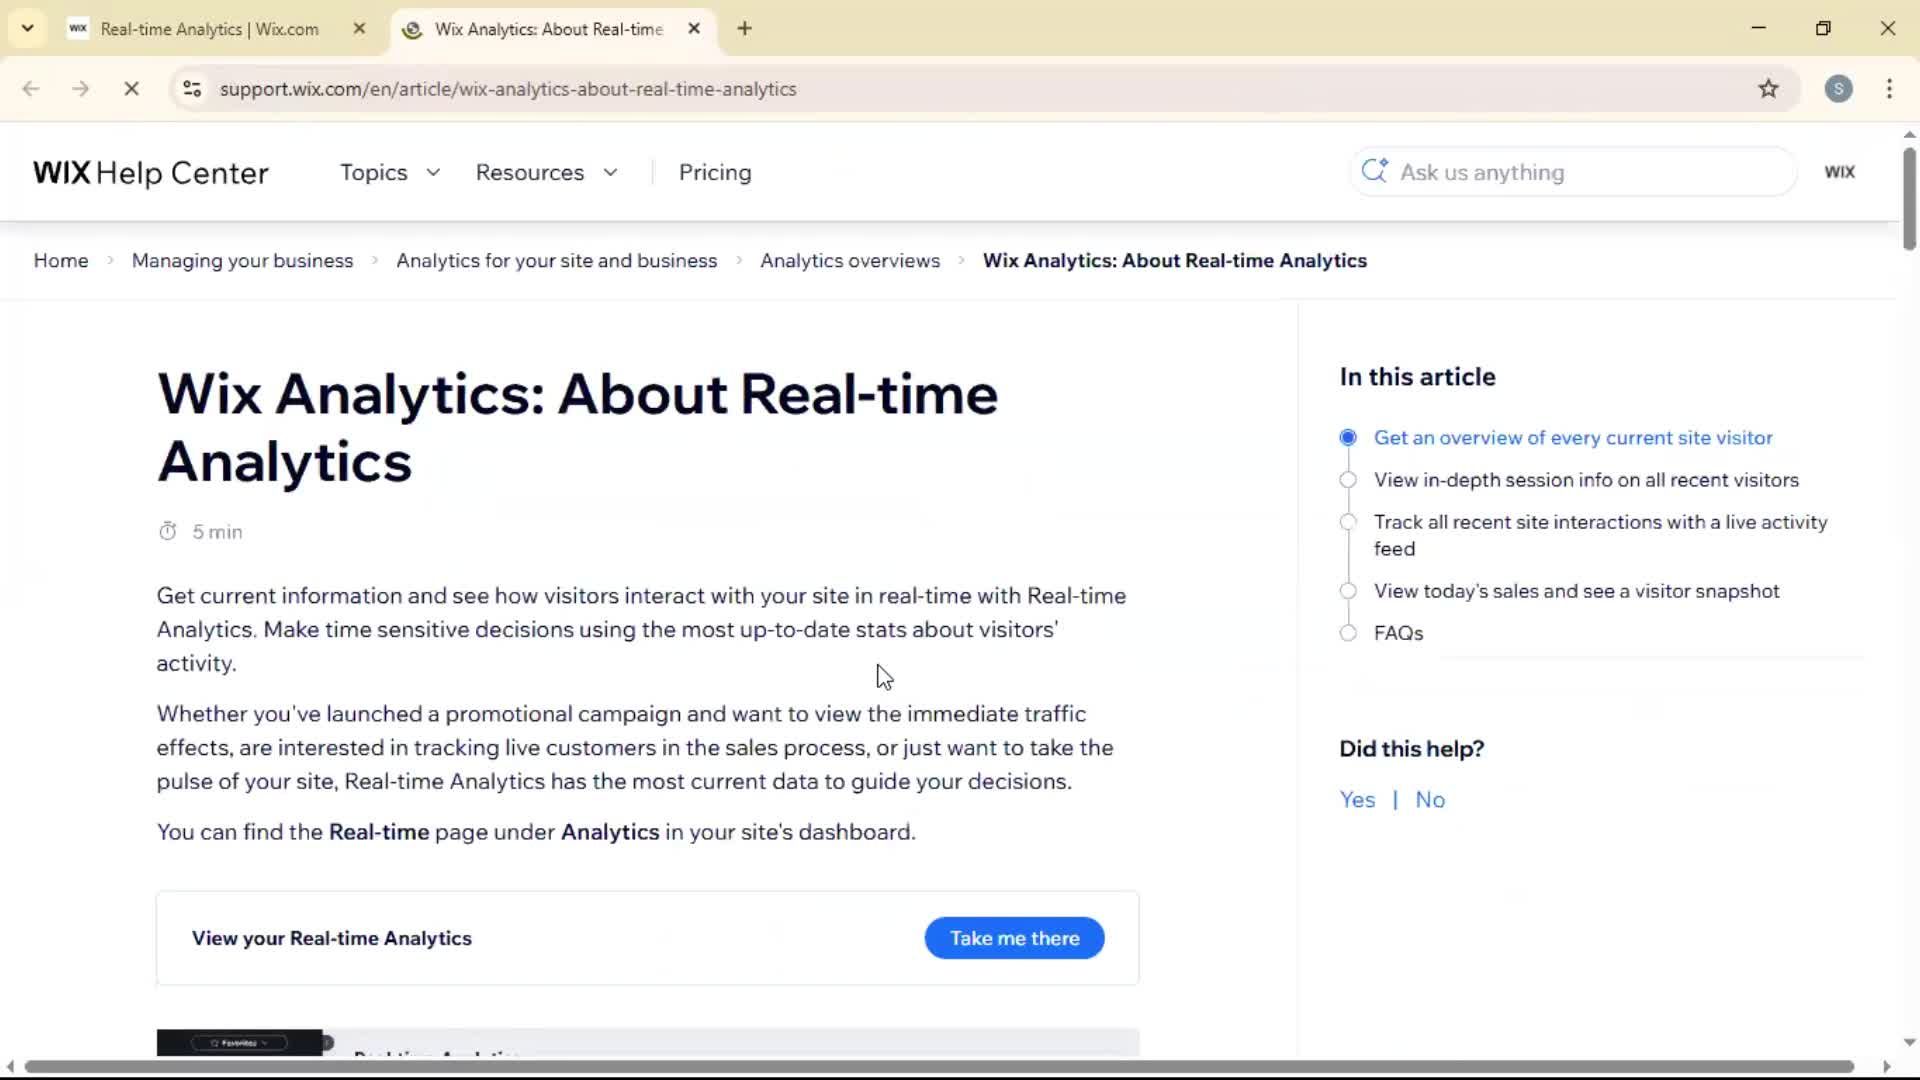Restore down the browser window
The height and width of the screenshot is (1080, 1920).
click(1823, 28)
